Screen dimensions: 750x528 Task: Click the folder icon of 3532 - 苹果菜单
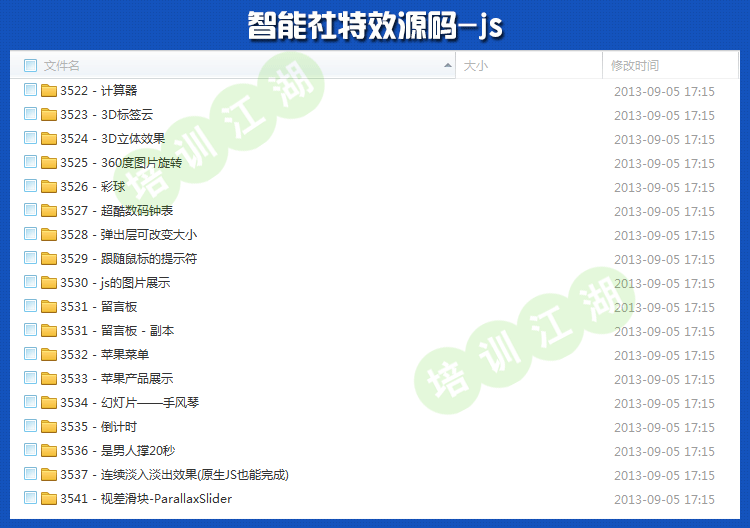tap(49, 354)
